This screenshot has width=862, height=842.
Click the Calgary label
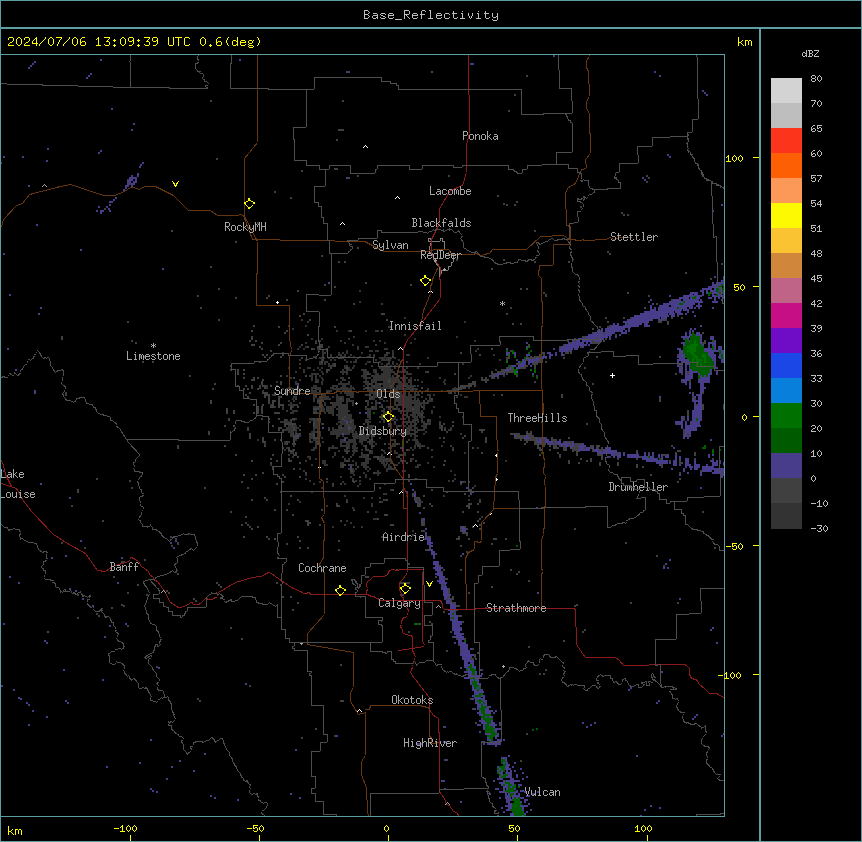tap(400, 603)
